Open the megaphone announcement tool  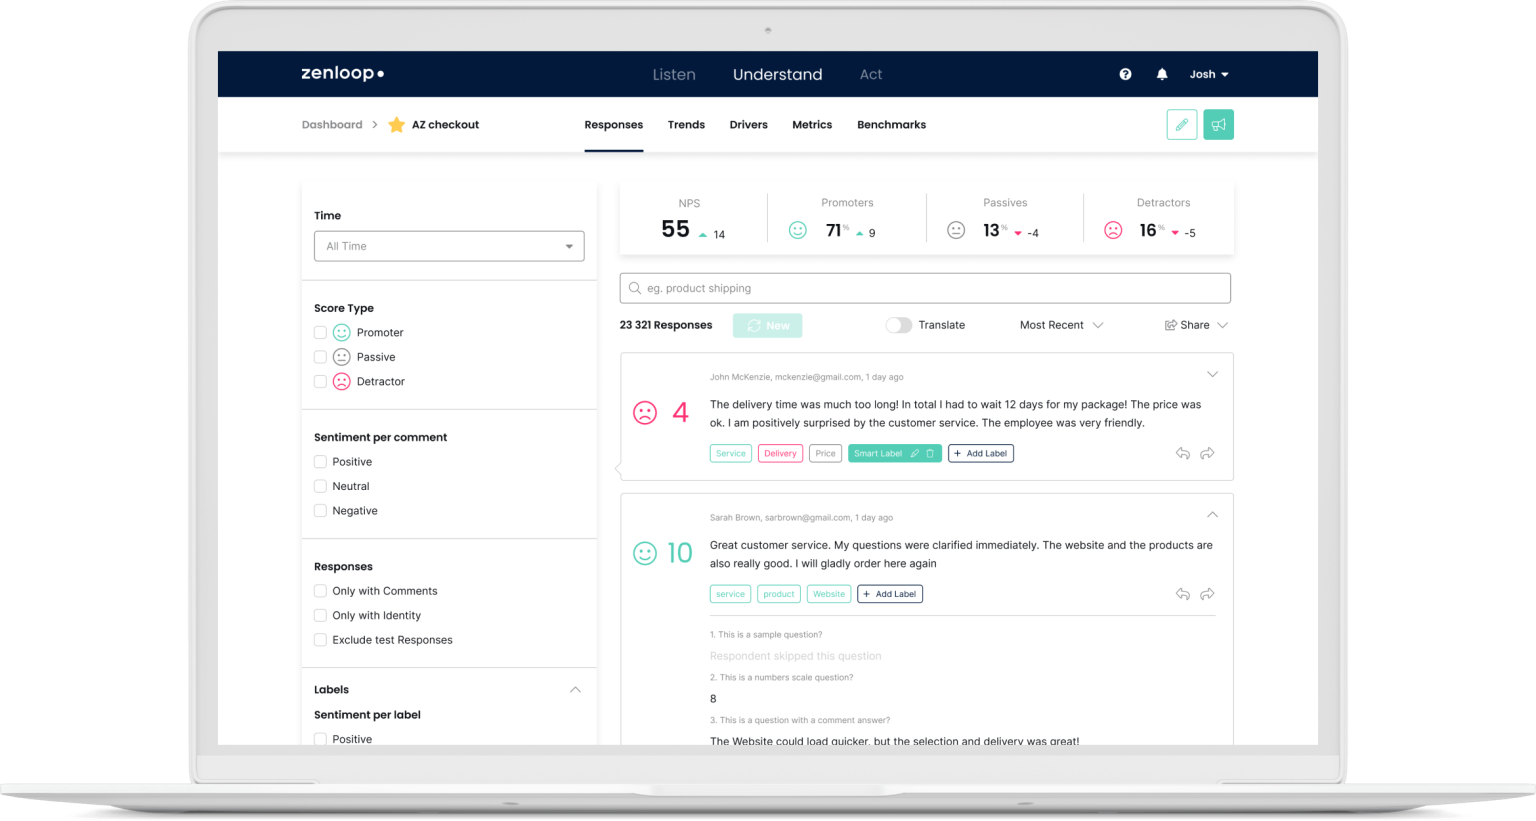pyautogui.click(x=1218, y=124)
